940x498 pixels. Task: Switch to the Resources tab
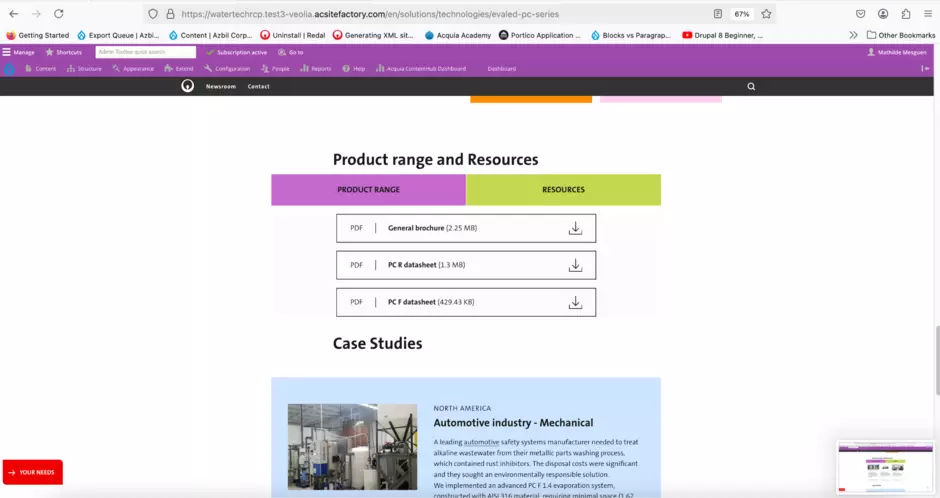tap(563, 189)
